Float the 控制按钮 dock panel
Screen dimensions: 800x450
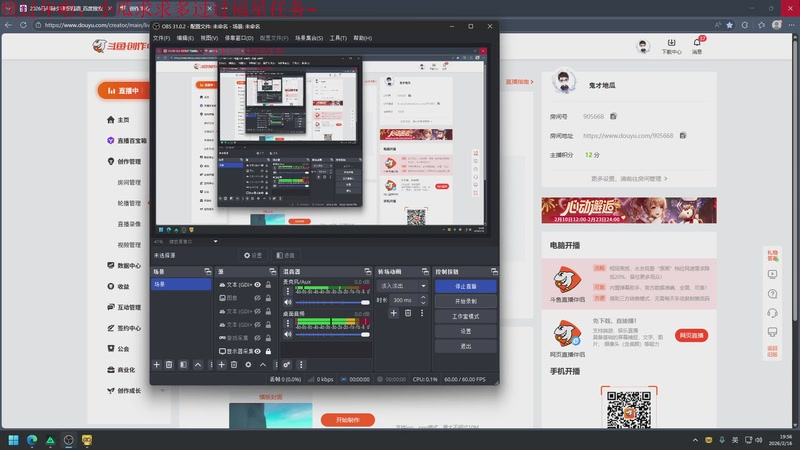point(494,271)
